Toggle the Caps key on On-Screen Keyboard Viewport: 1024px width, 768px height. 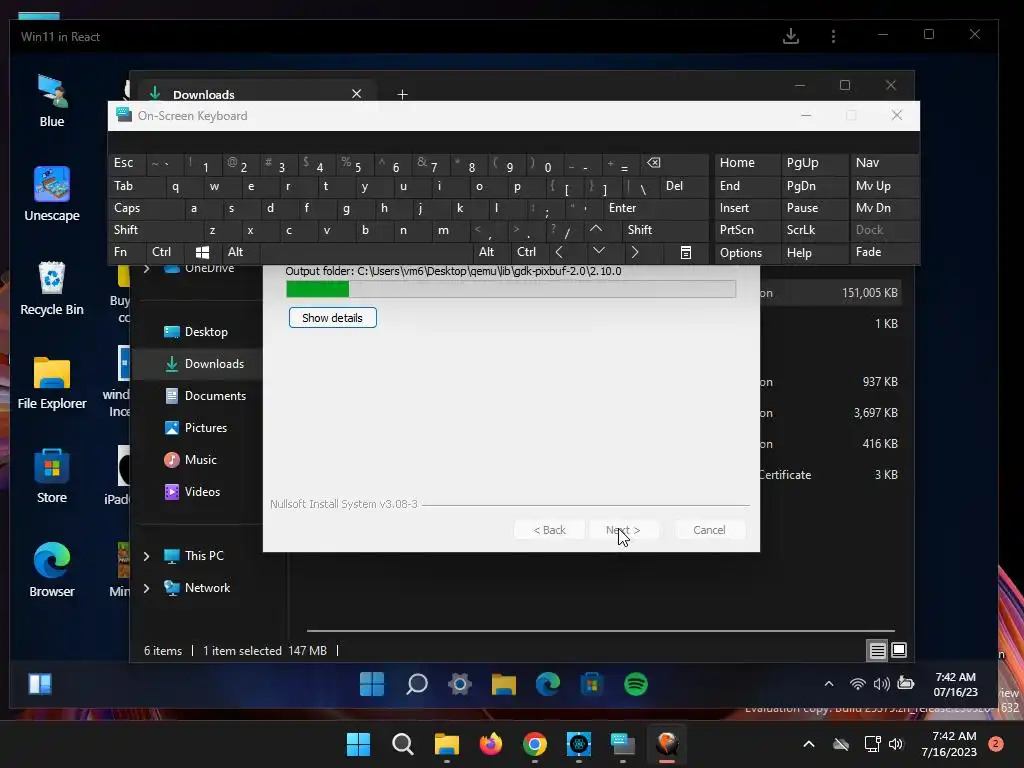click(145, 208)
